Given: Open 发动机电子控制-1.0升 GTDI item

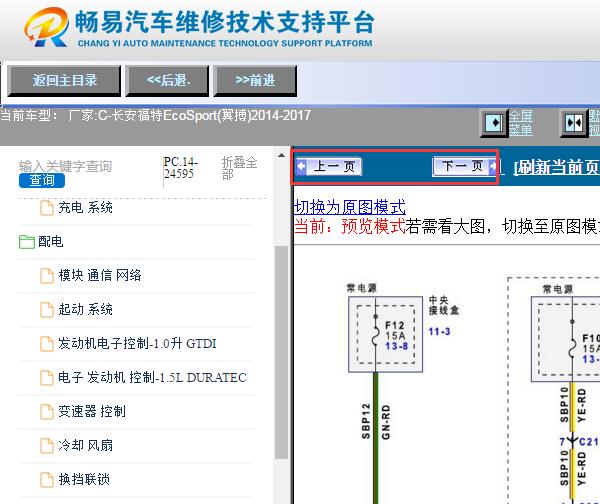Looking at the screenshot, I should click(x=137, y=343).
